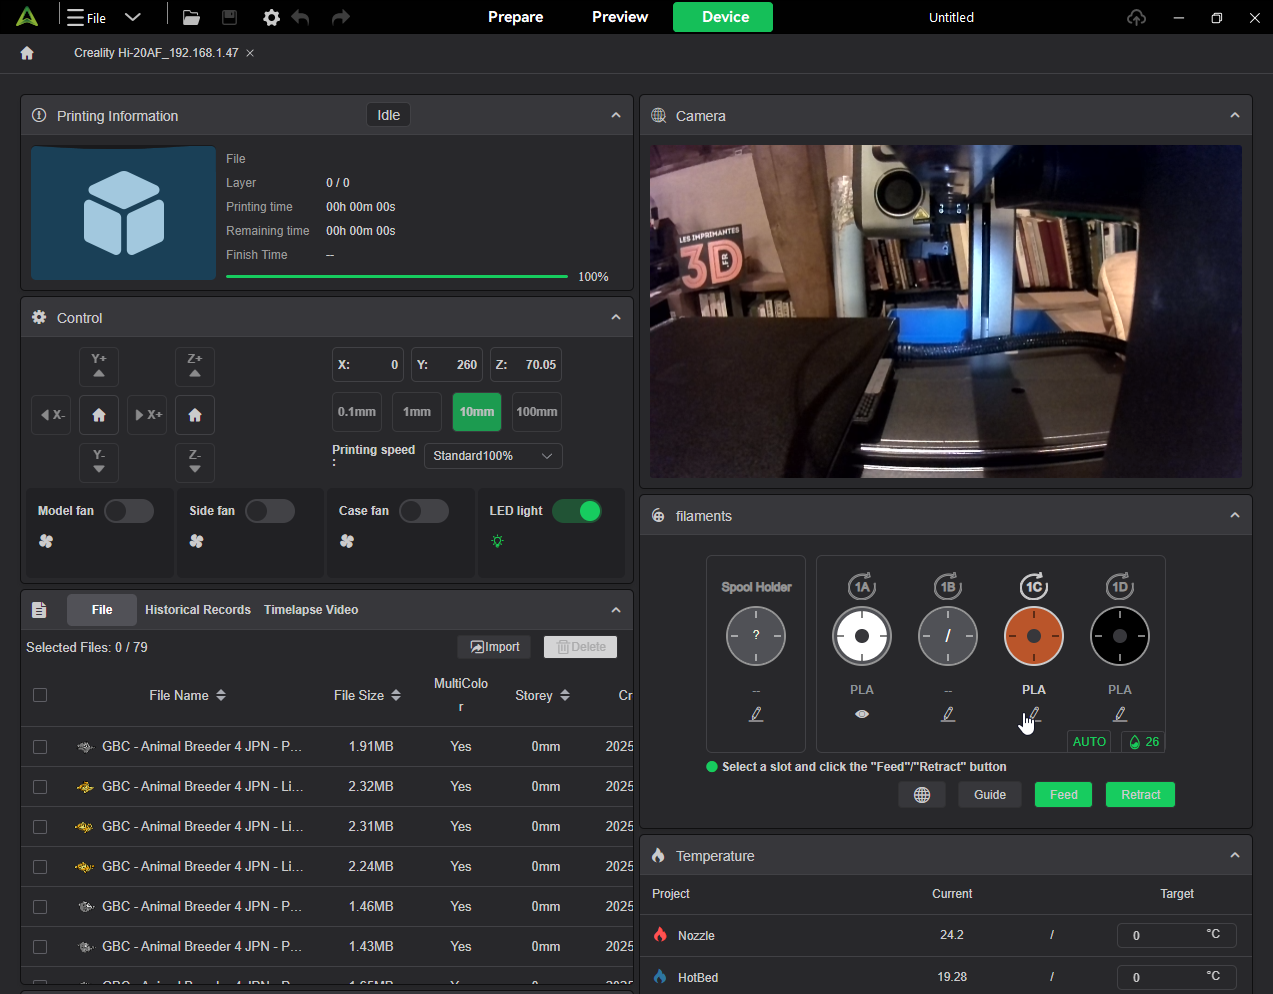This screenshot has height=994, width=1273.
Task: Click the Z- move down arrow
Action: [x=195, y=462]
